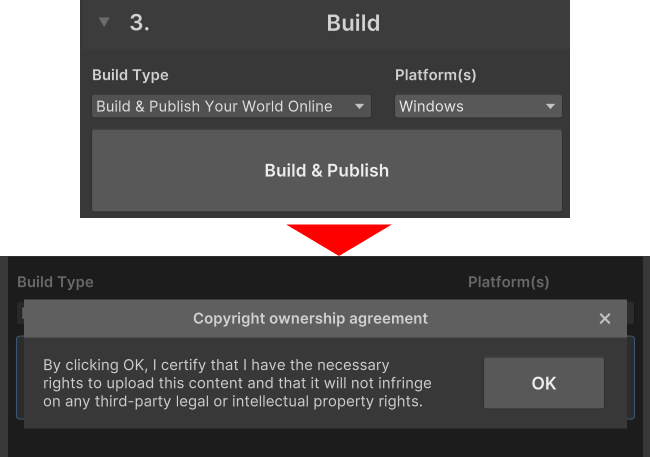Click the Build section header title
This screenshot has height=457, width=650.
[x=353, y=23]
